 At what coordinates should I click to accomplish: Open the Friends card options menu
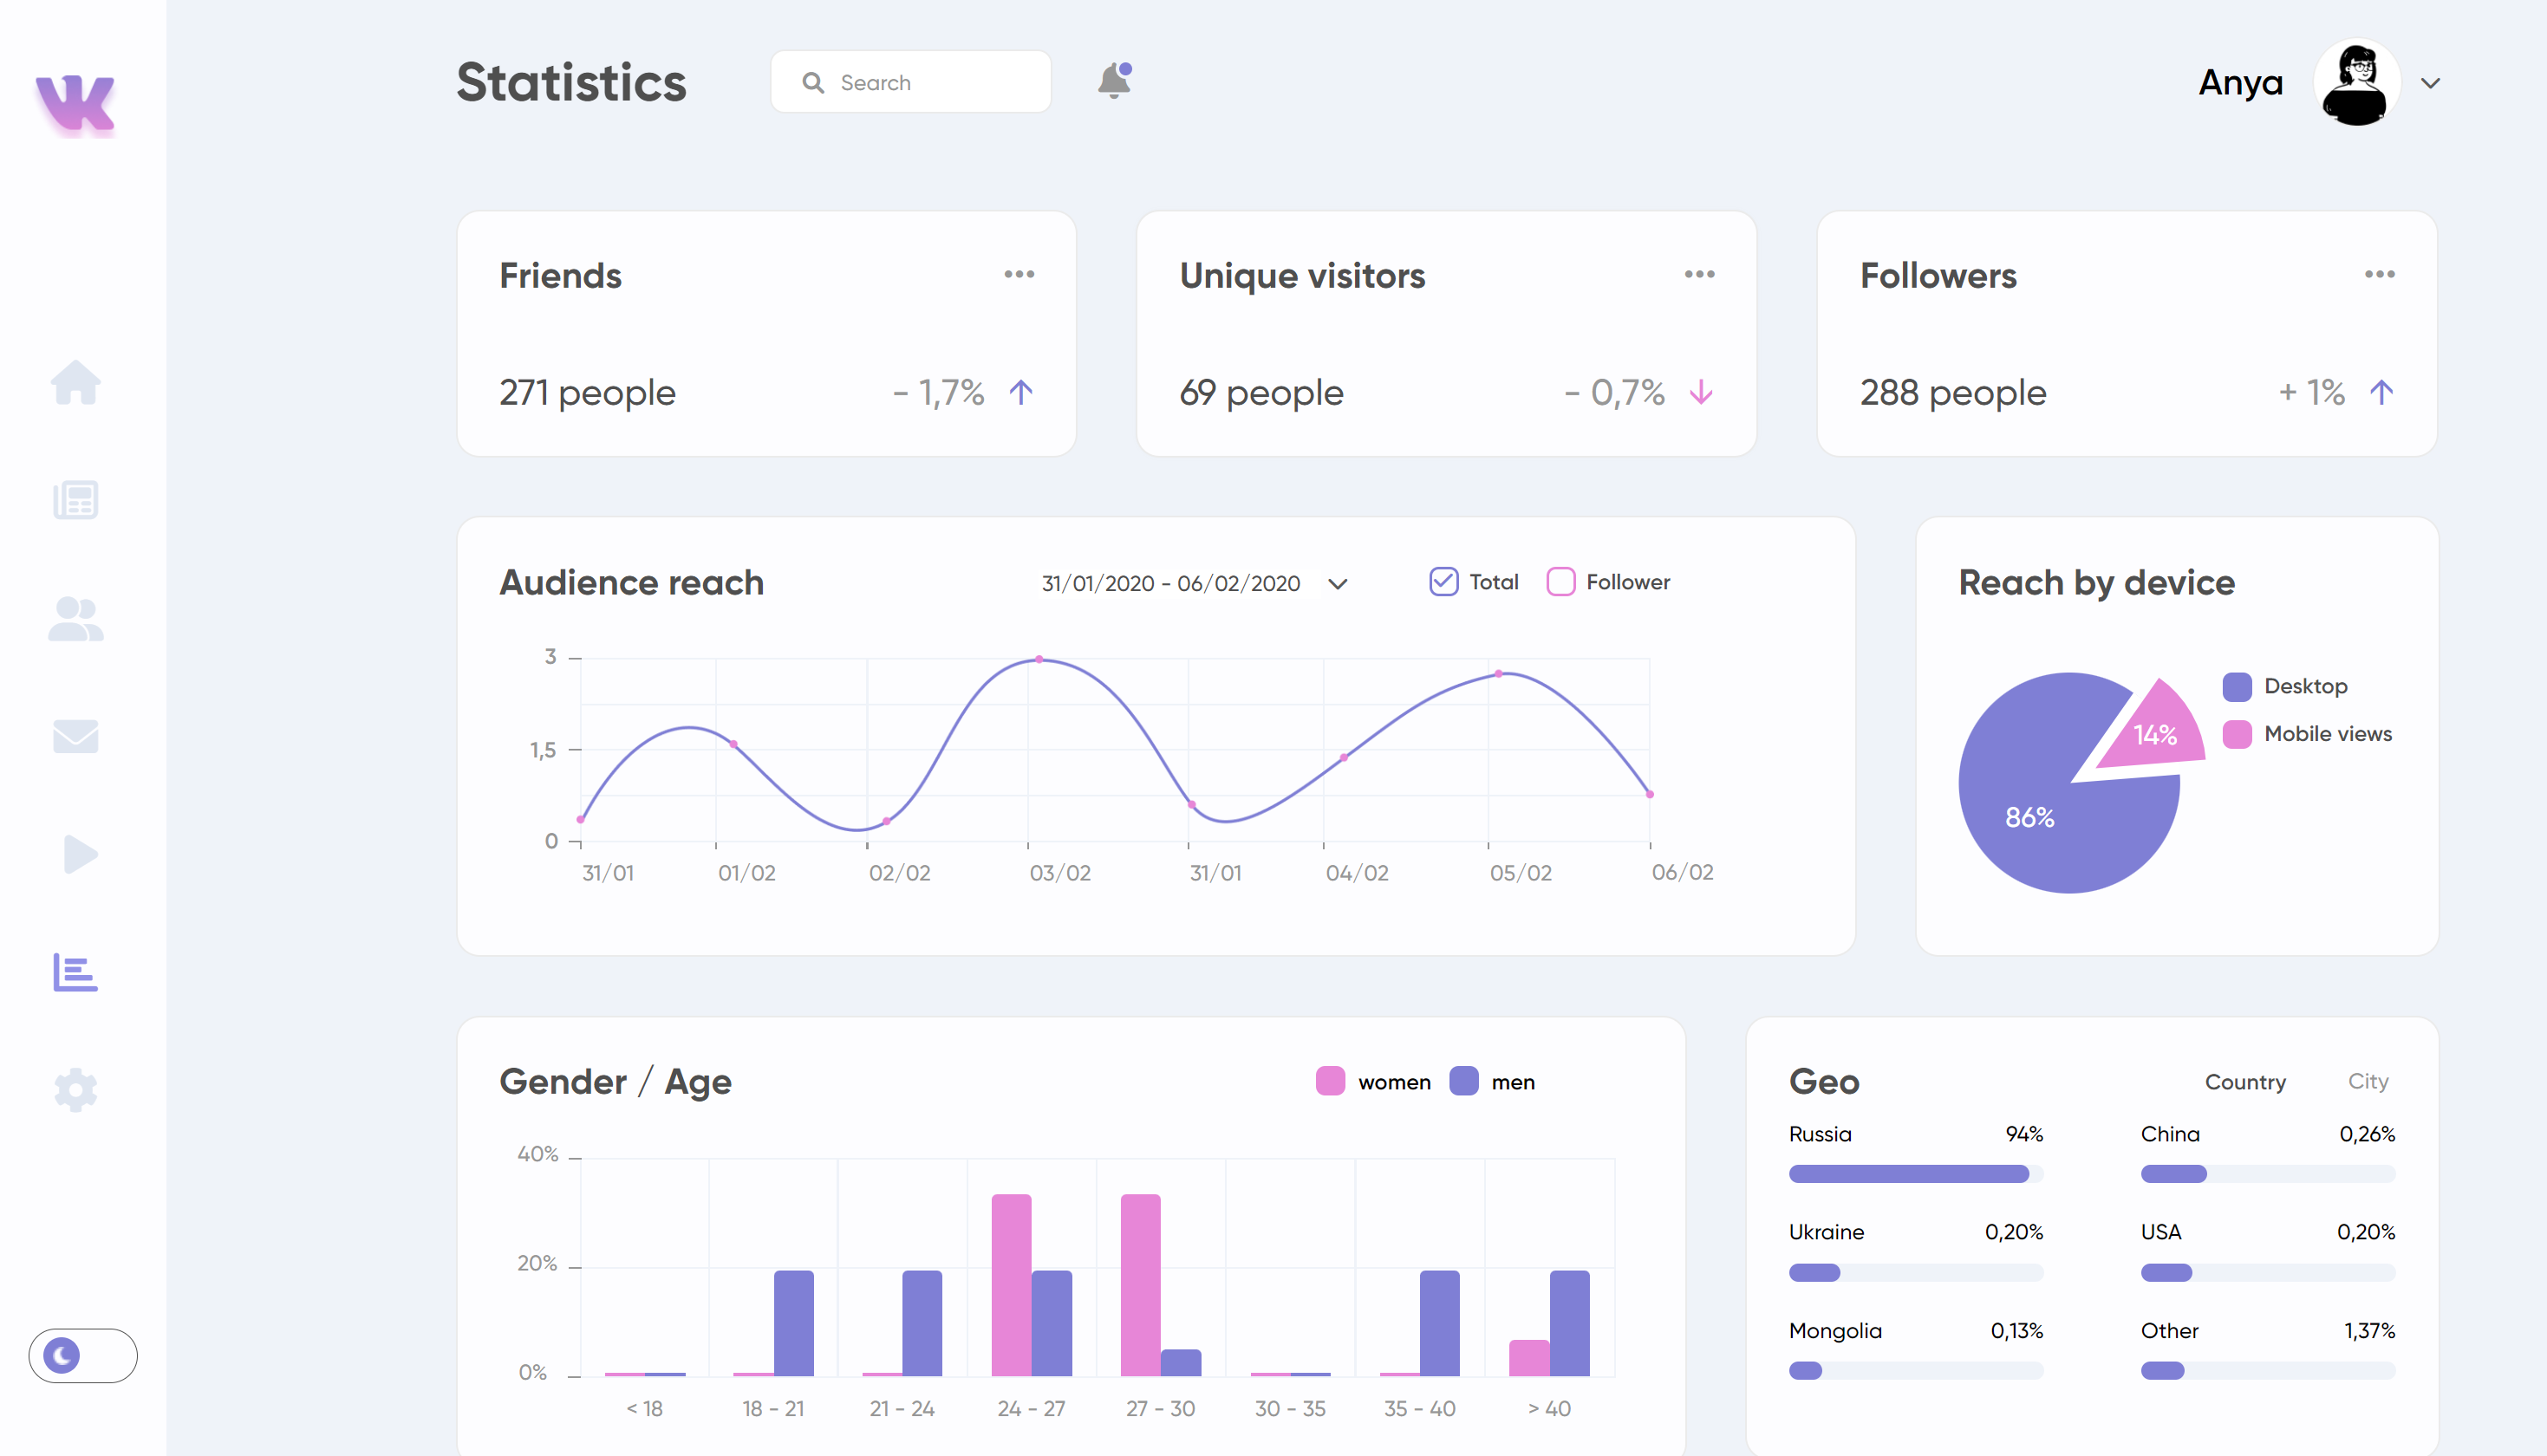click(x=1019, y=274)
